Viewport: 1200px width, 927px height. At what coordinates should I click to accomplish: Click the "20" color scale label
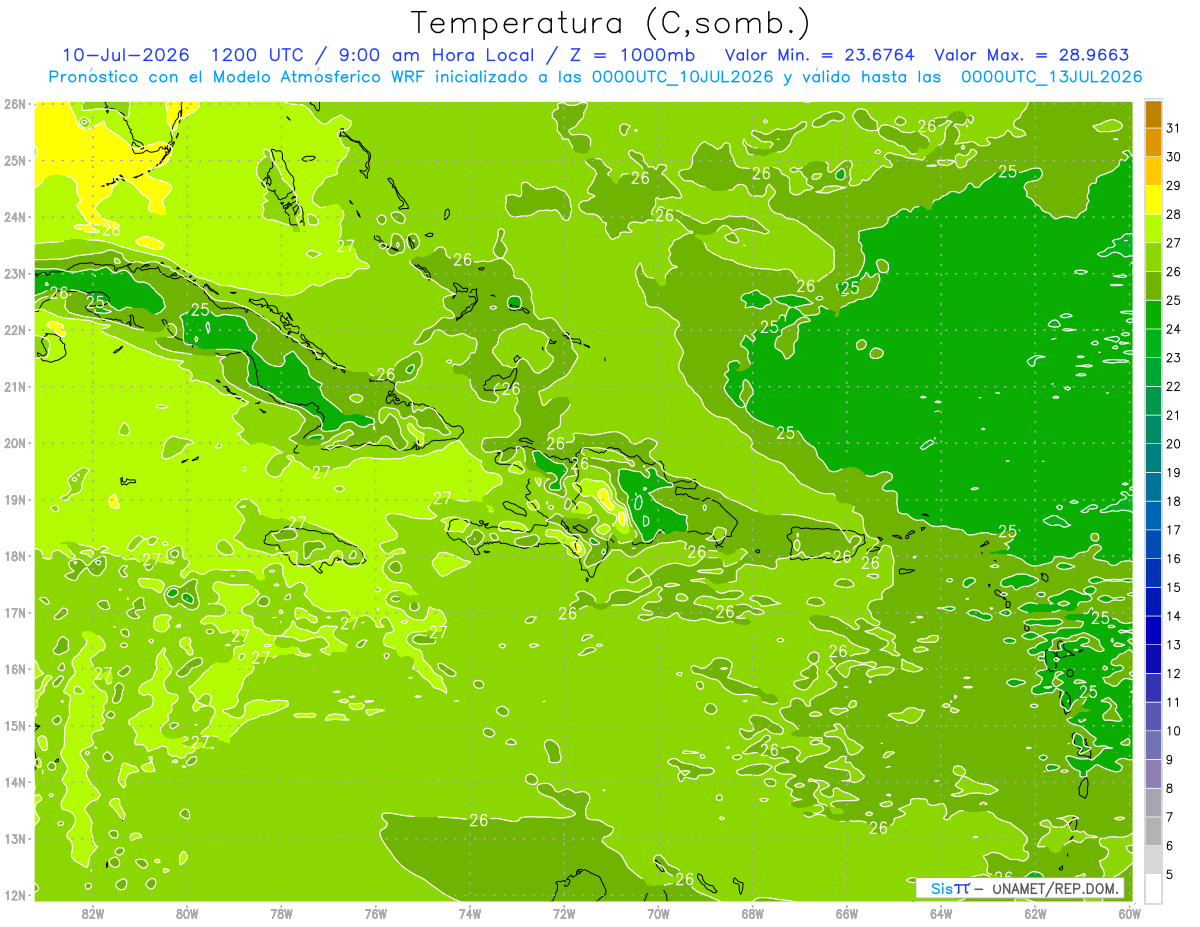[x=1174, y=443]
